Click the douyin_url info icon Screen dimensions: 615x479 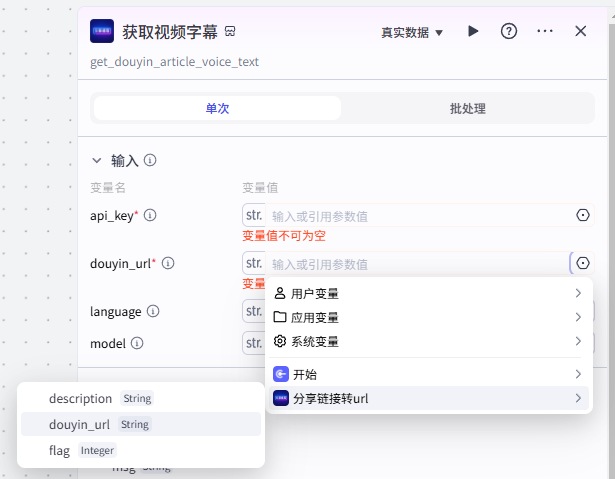click(168, 264)
